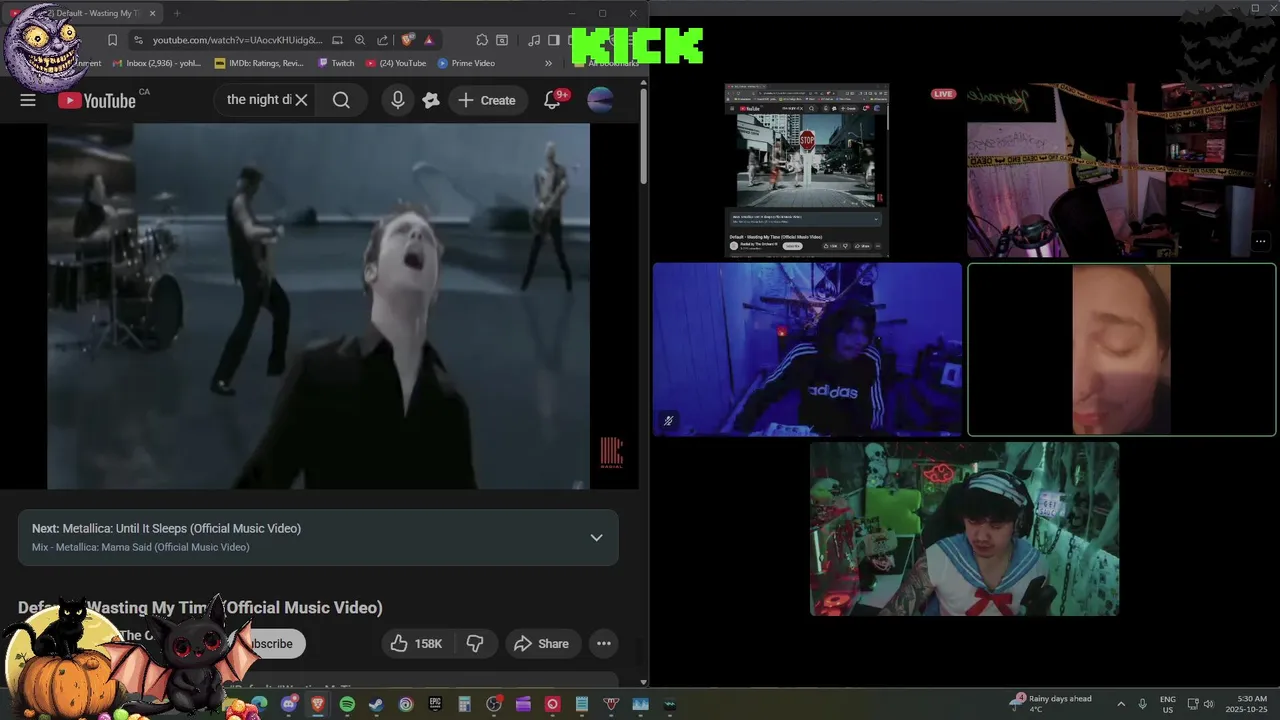The width and height of the screenshot is (1280, 720).
Task: Open YouTube notifications bell
Action: click(552, 100)
